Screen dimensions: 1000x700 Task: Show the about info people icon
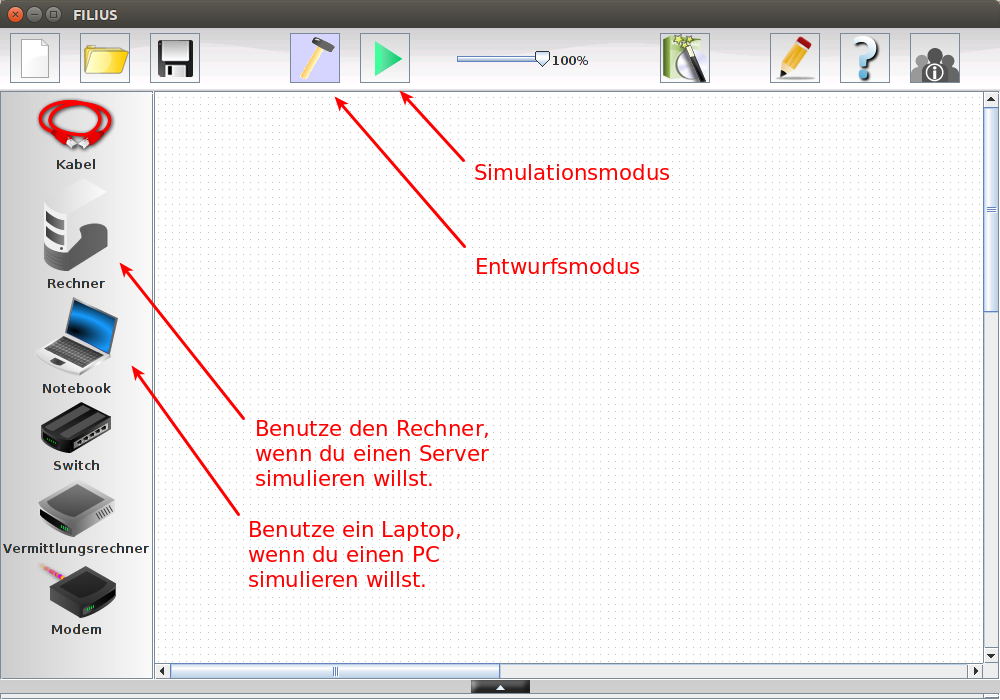pos(935,58)
